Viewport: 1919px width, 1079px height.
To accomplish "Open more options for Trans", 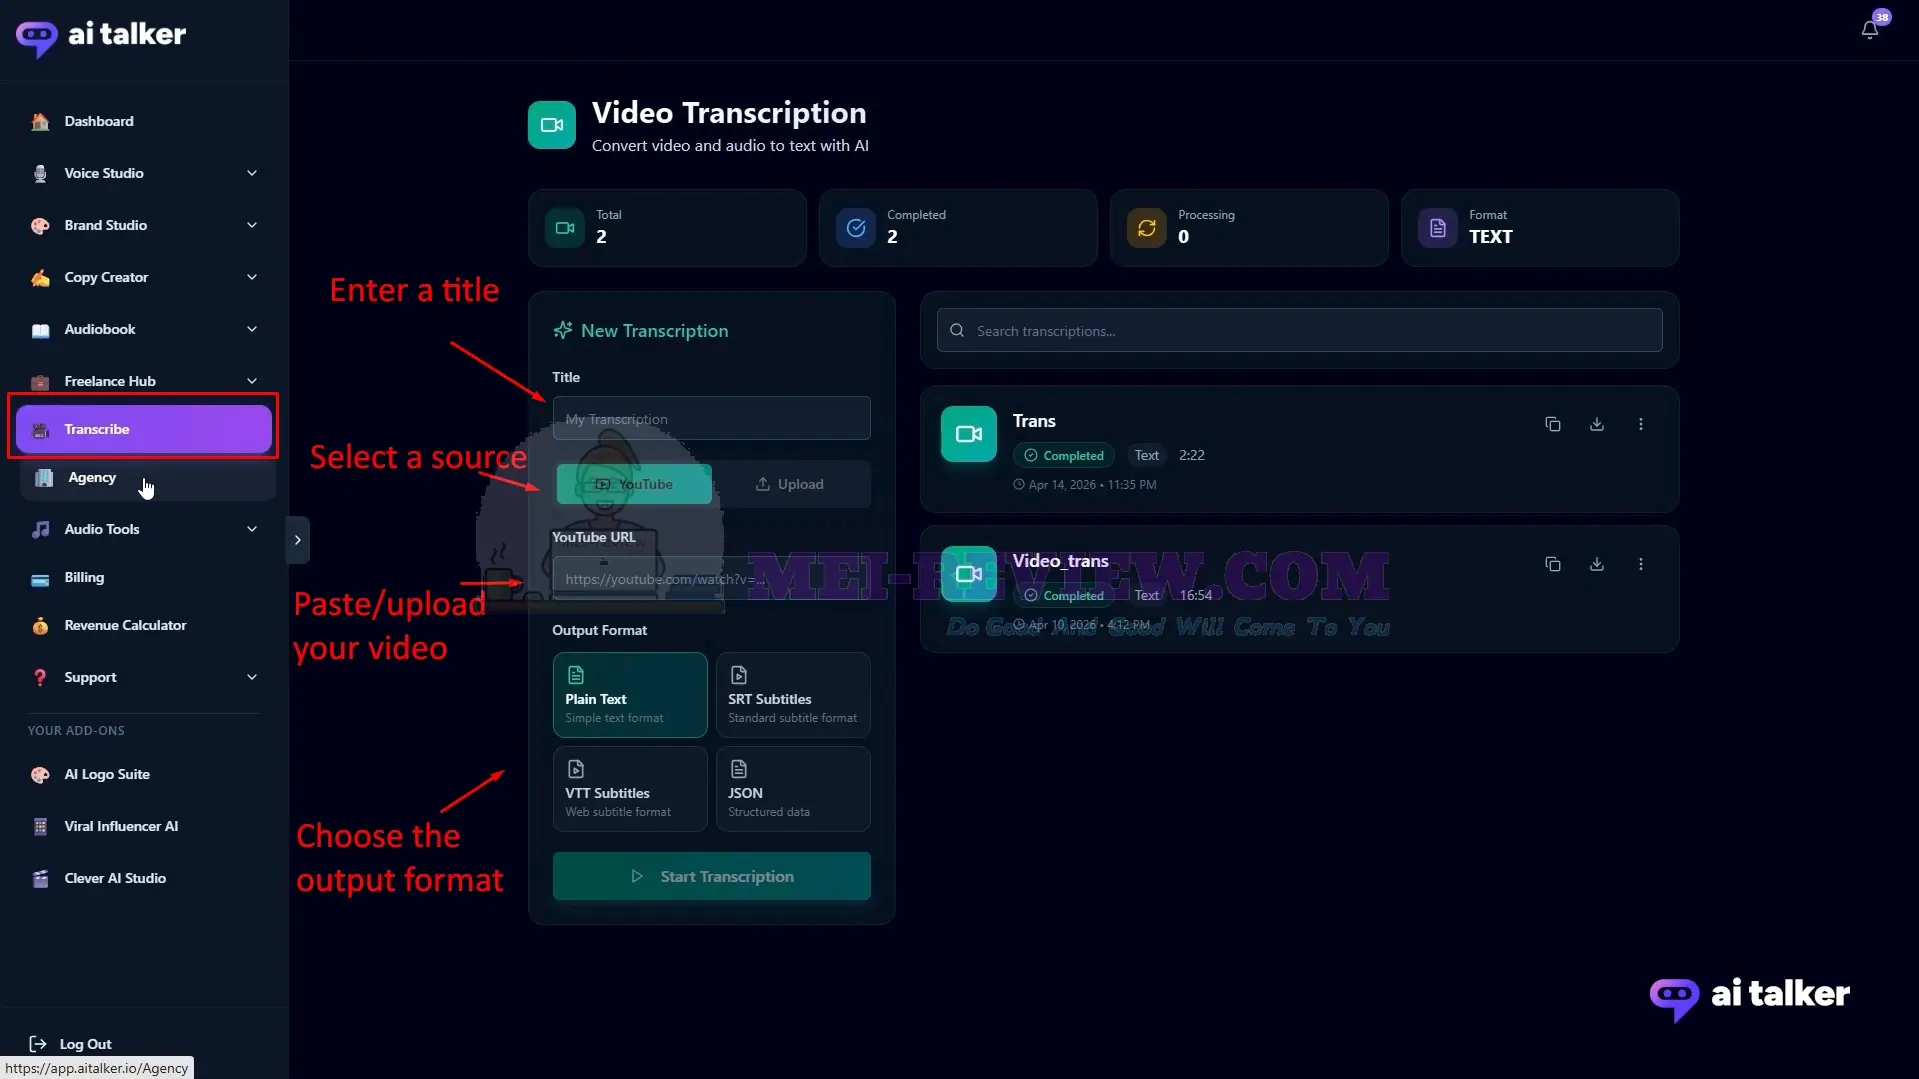I will coord(1640,424).
